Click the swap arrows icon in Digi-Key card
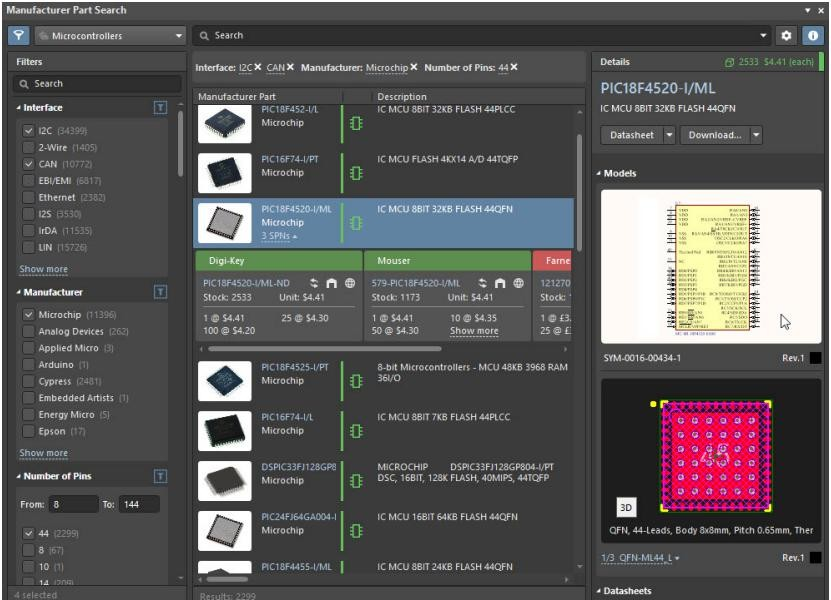 pyautogui.click(x=314, y=283)
